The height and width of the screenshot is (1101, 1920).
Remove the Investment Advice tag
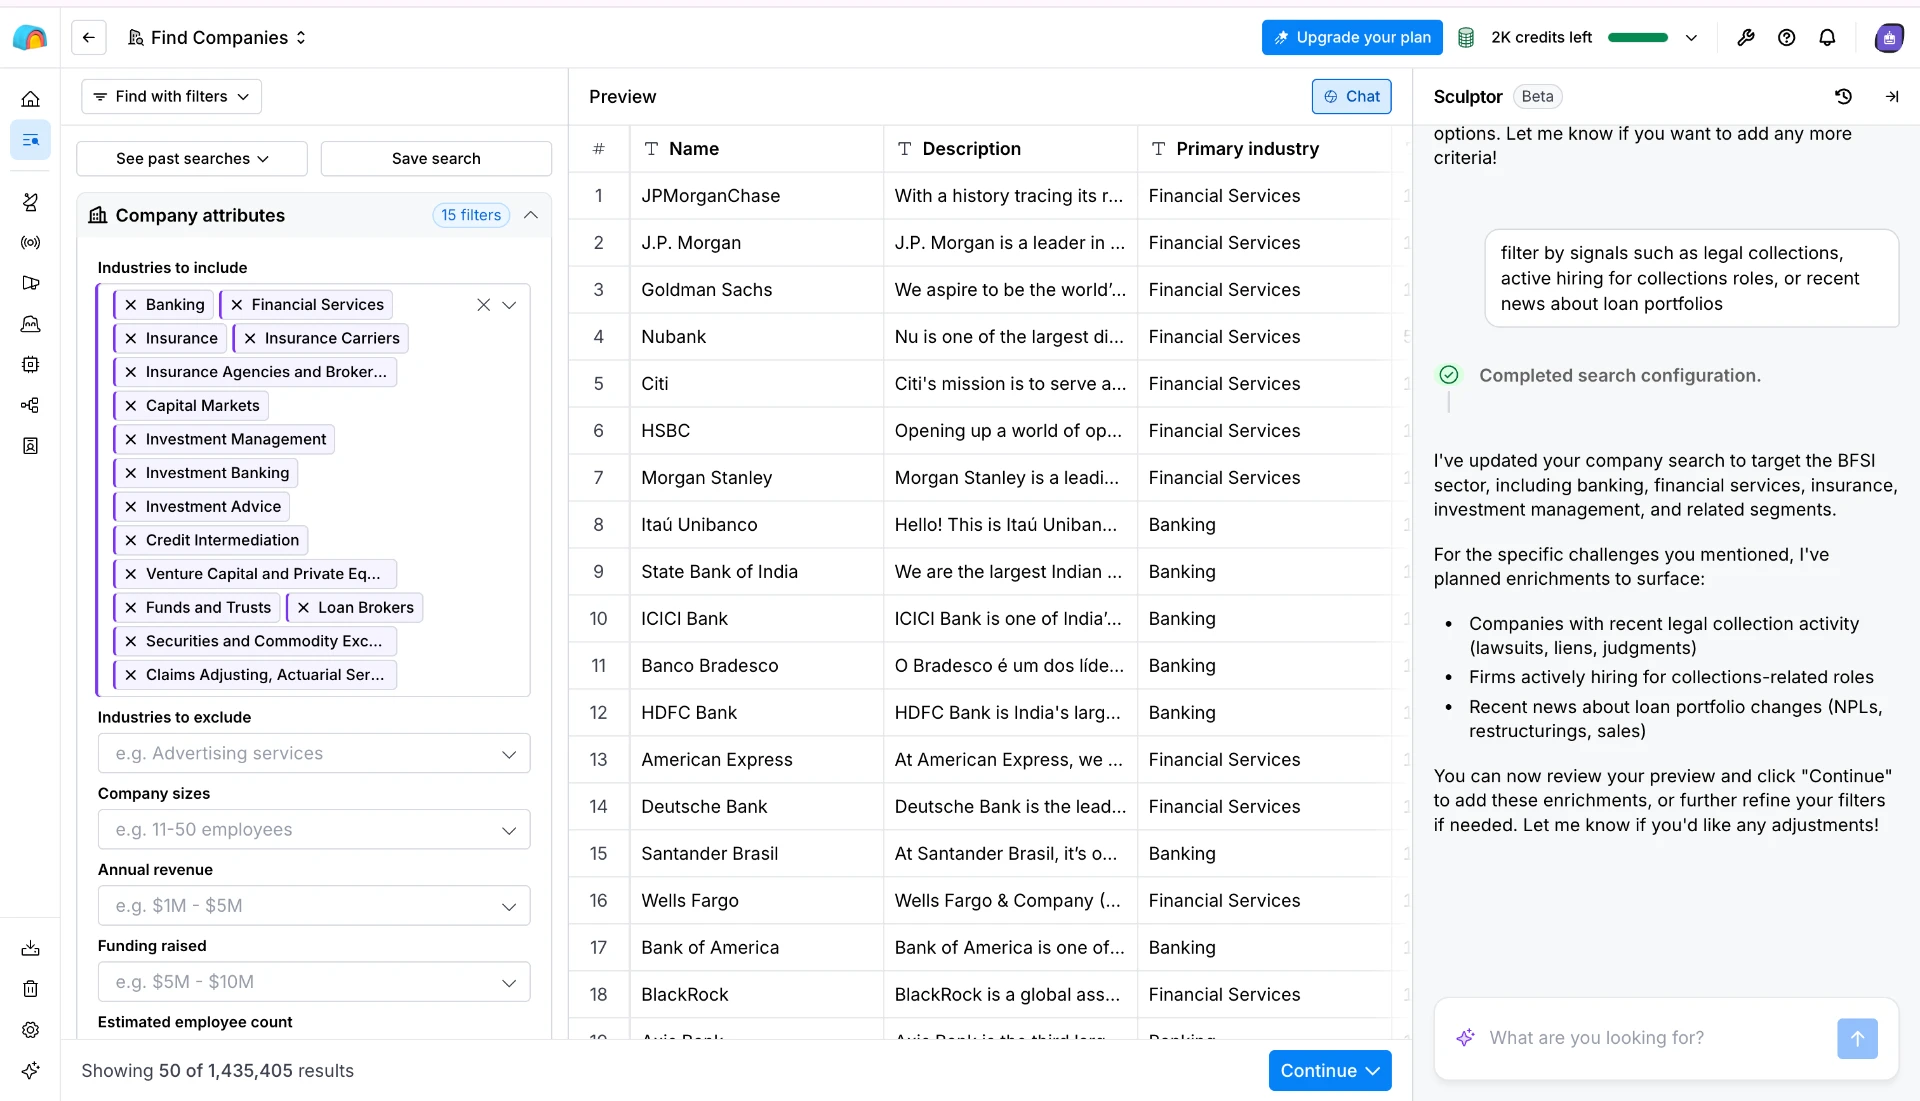(131, 507)
